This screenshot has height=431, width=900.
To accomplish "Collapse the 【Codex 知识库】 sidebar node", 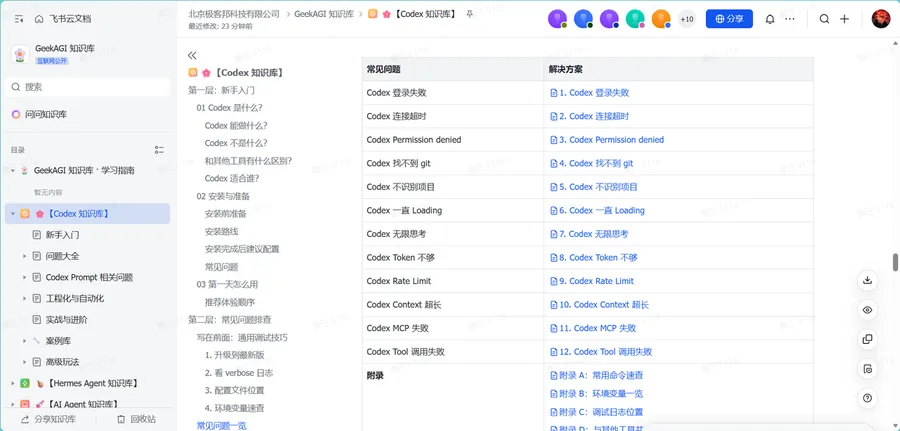I will (13, 214).
